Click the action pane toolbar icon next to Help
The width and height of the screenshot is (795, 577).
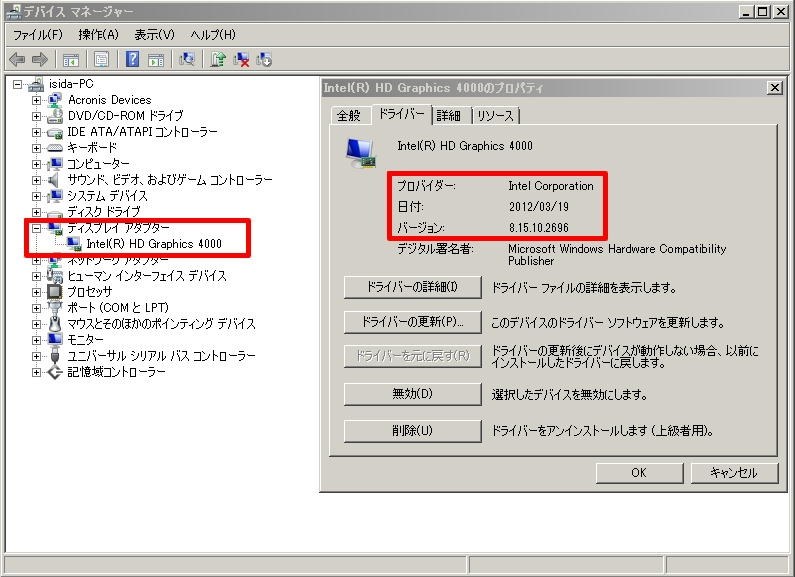(156, 60)
